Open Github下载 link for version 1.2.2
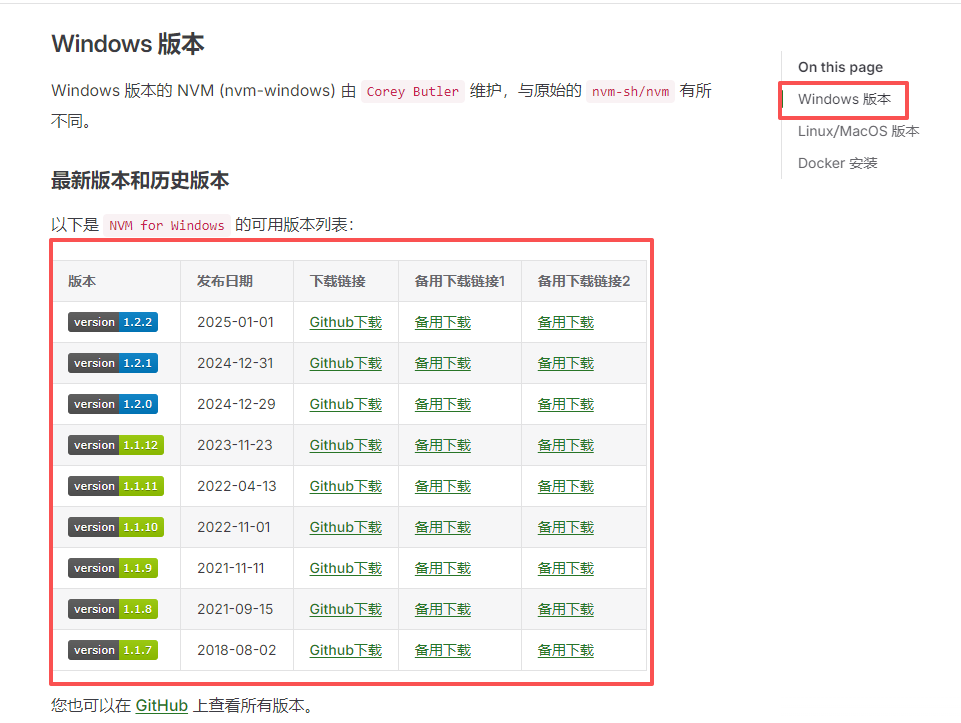 (346, 322)
